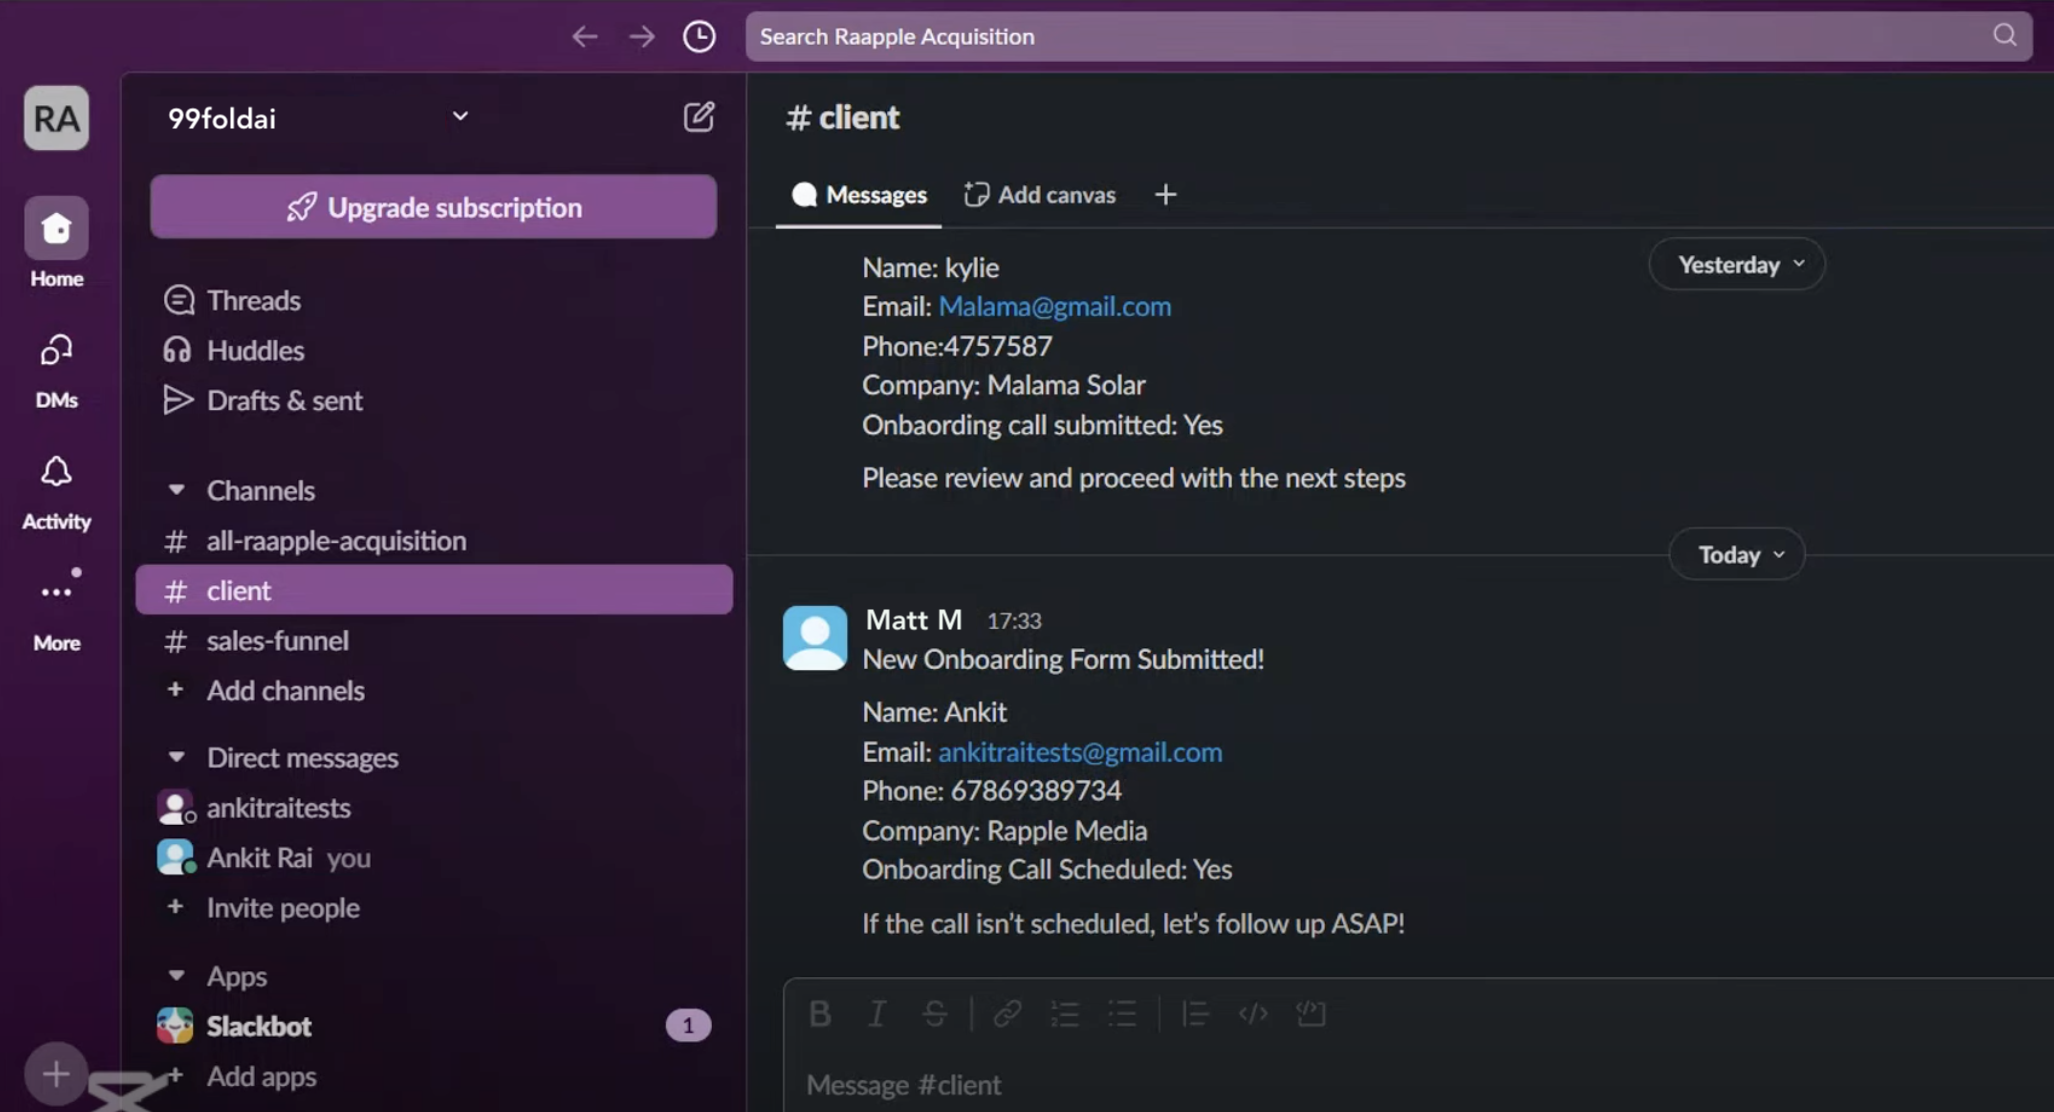This screenshot has width=2054, height=1112.
Task: Open the More menu
Action: (x=56, y=610)
